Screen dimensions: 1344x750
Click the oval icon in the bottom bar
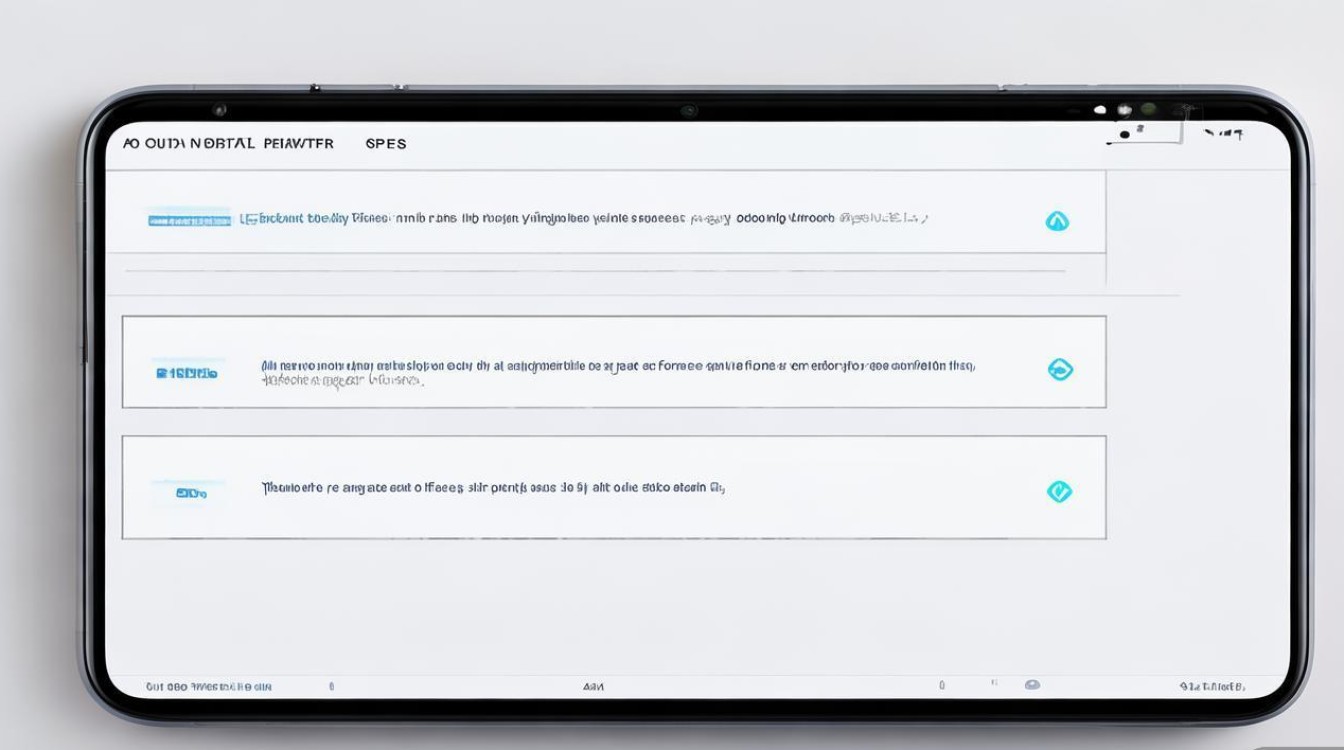pyautogui.click(x=1032, y=685)
